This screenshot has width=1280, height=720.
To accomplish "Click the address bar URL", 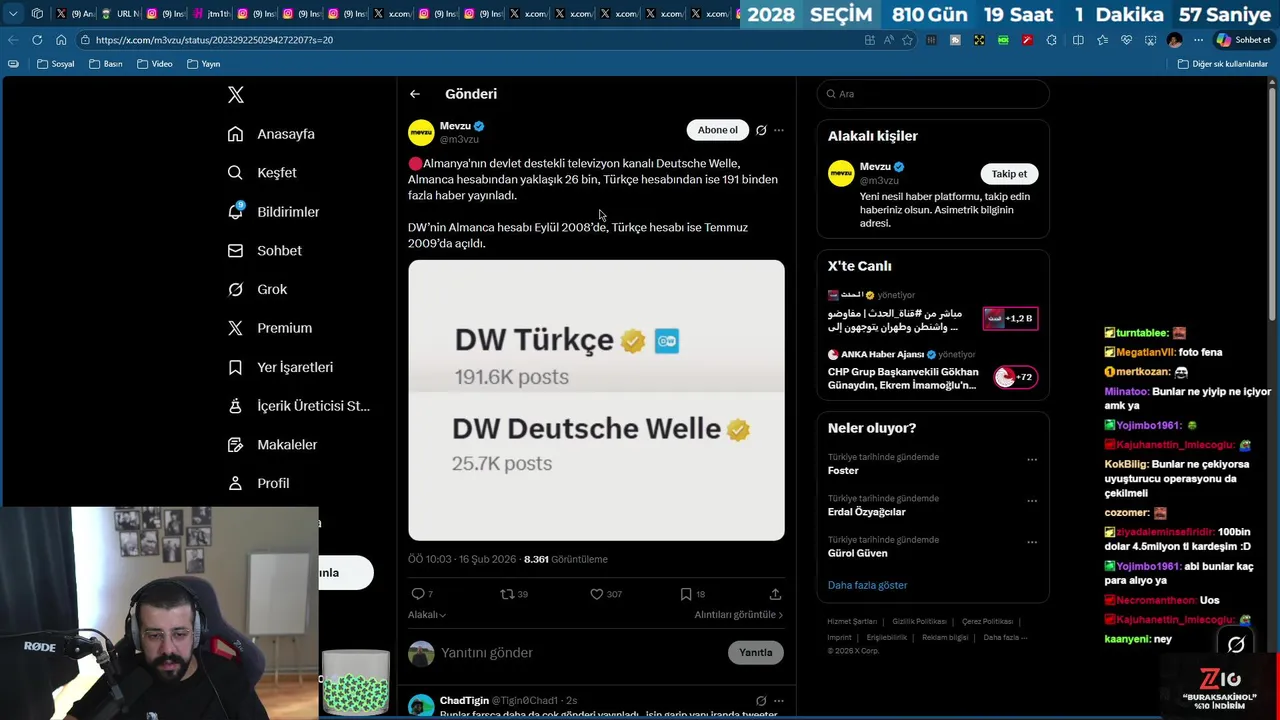I will pos(214,40).
